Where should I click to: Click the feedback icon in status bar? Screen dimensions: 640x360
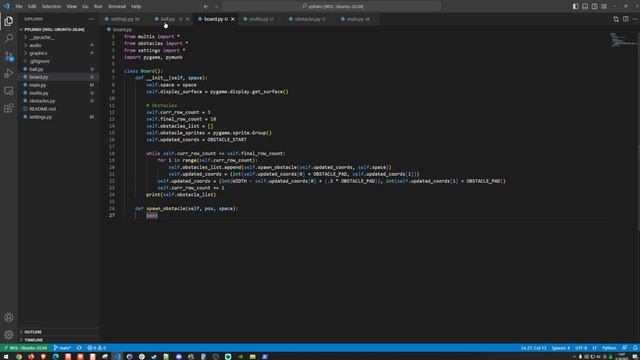624,348
